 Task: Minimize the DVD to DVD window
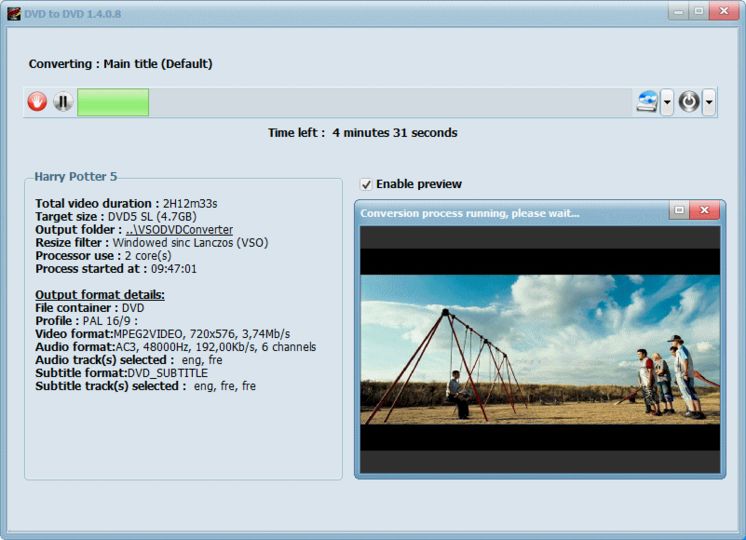click(679, 11)
